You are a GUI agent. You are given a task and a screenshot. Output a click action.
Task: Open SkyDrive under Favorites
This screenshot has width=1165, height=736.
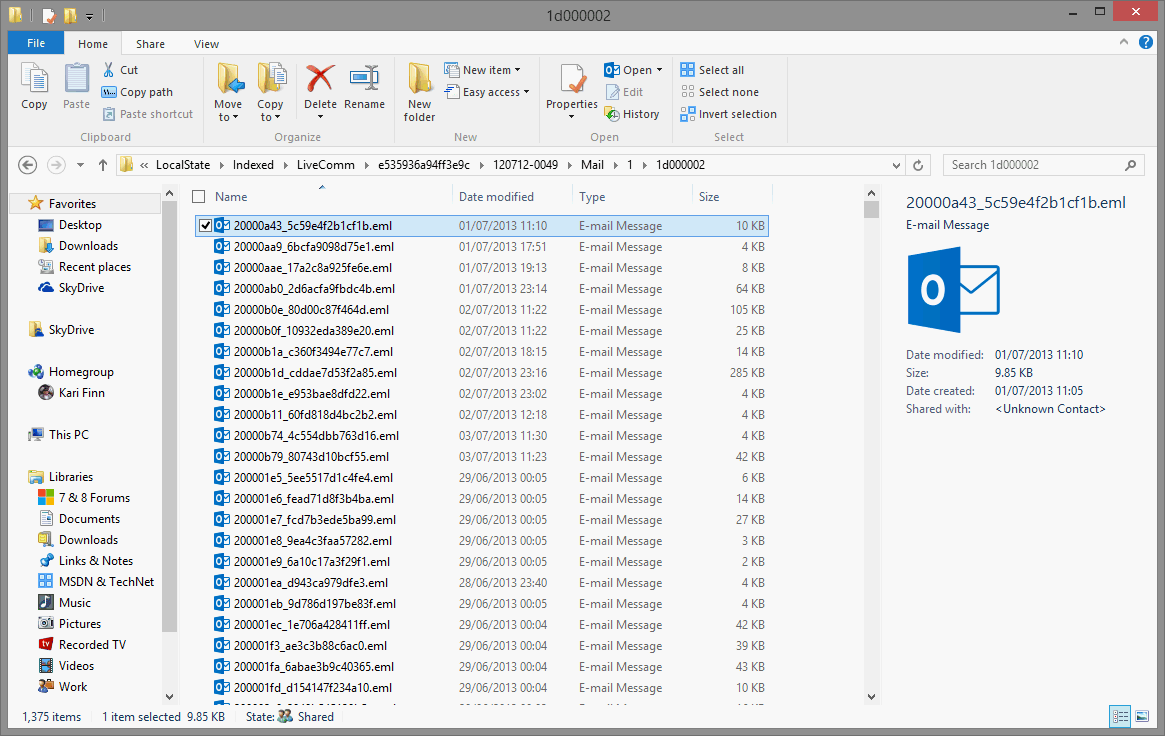click(72, 287)
